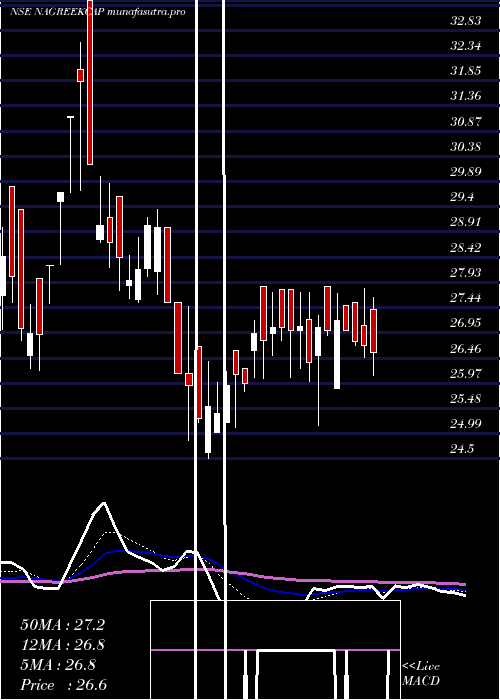Click the NSE NAGREEKCAP munafasutra.pro title text

(97, 12)
